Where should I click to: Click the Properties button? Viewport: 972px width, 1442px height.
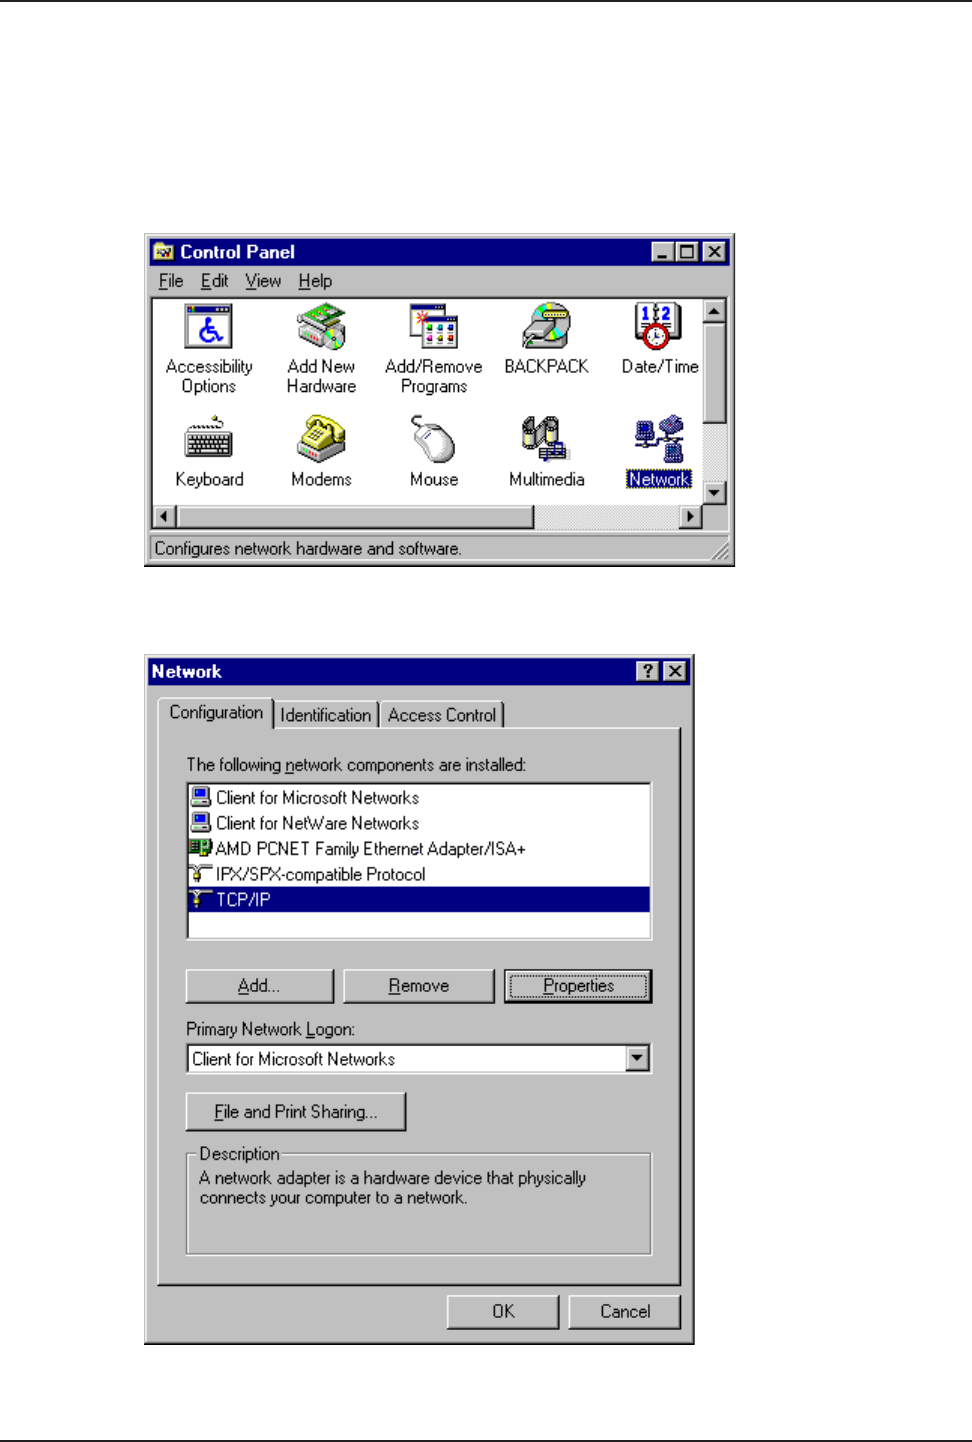pos(578,986)
